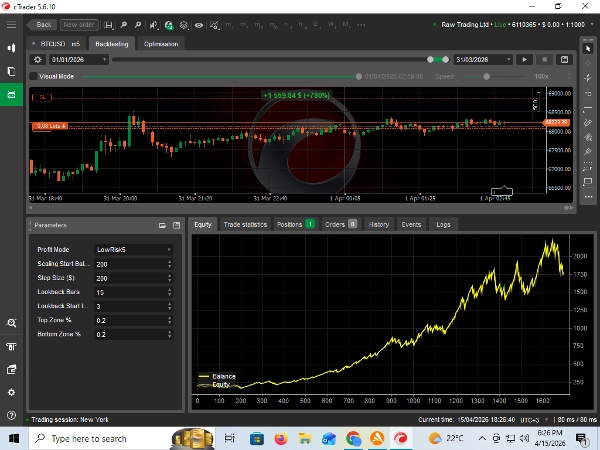Open the hamburger main menu
Image resolution: width=600 pixels, height=450 pixels.
click(11, 25)
